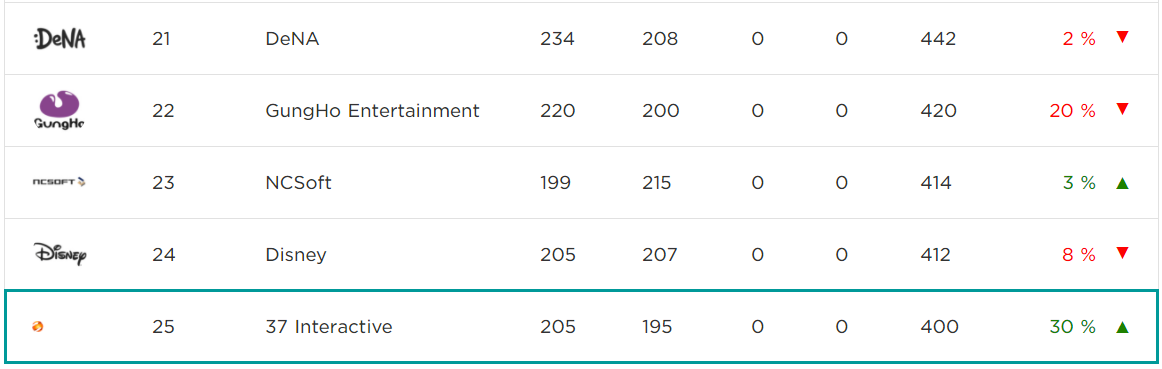
Task: Click total value 442 in DeNA row
Action: [938, 39]
